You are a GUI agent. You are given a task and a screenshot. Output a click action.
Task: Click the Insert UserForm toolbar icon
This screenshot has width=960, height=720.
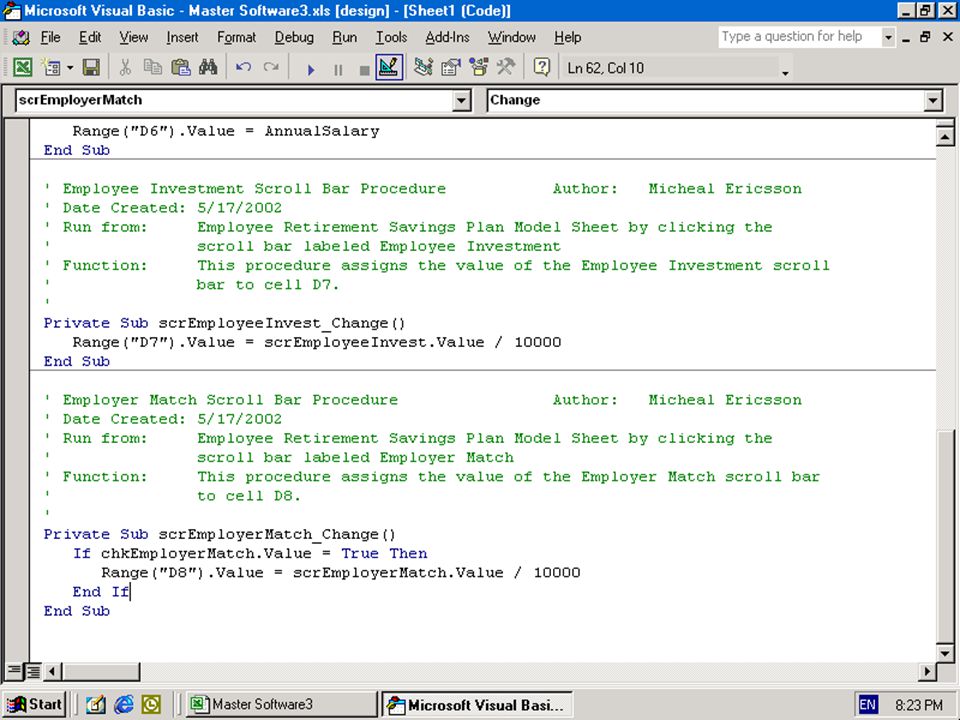click(50, 67)
